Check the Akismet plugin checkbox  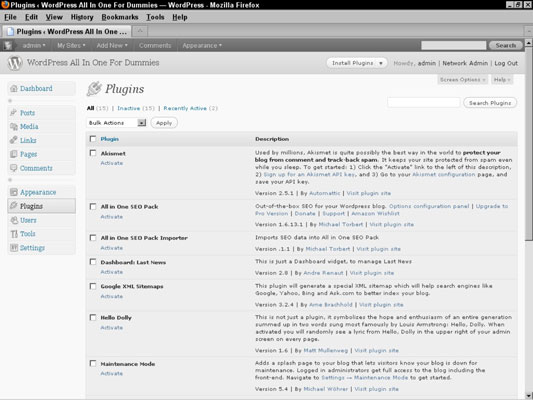tap(93, 153)
